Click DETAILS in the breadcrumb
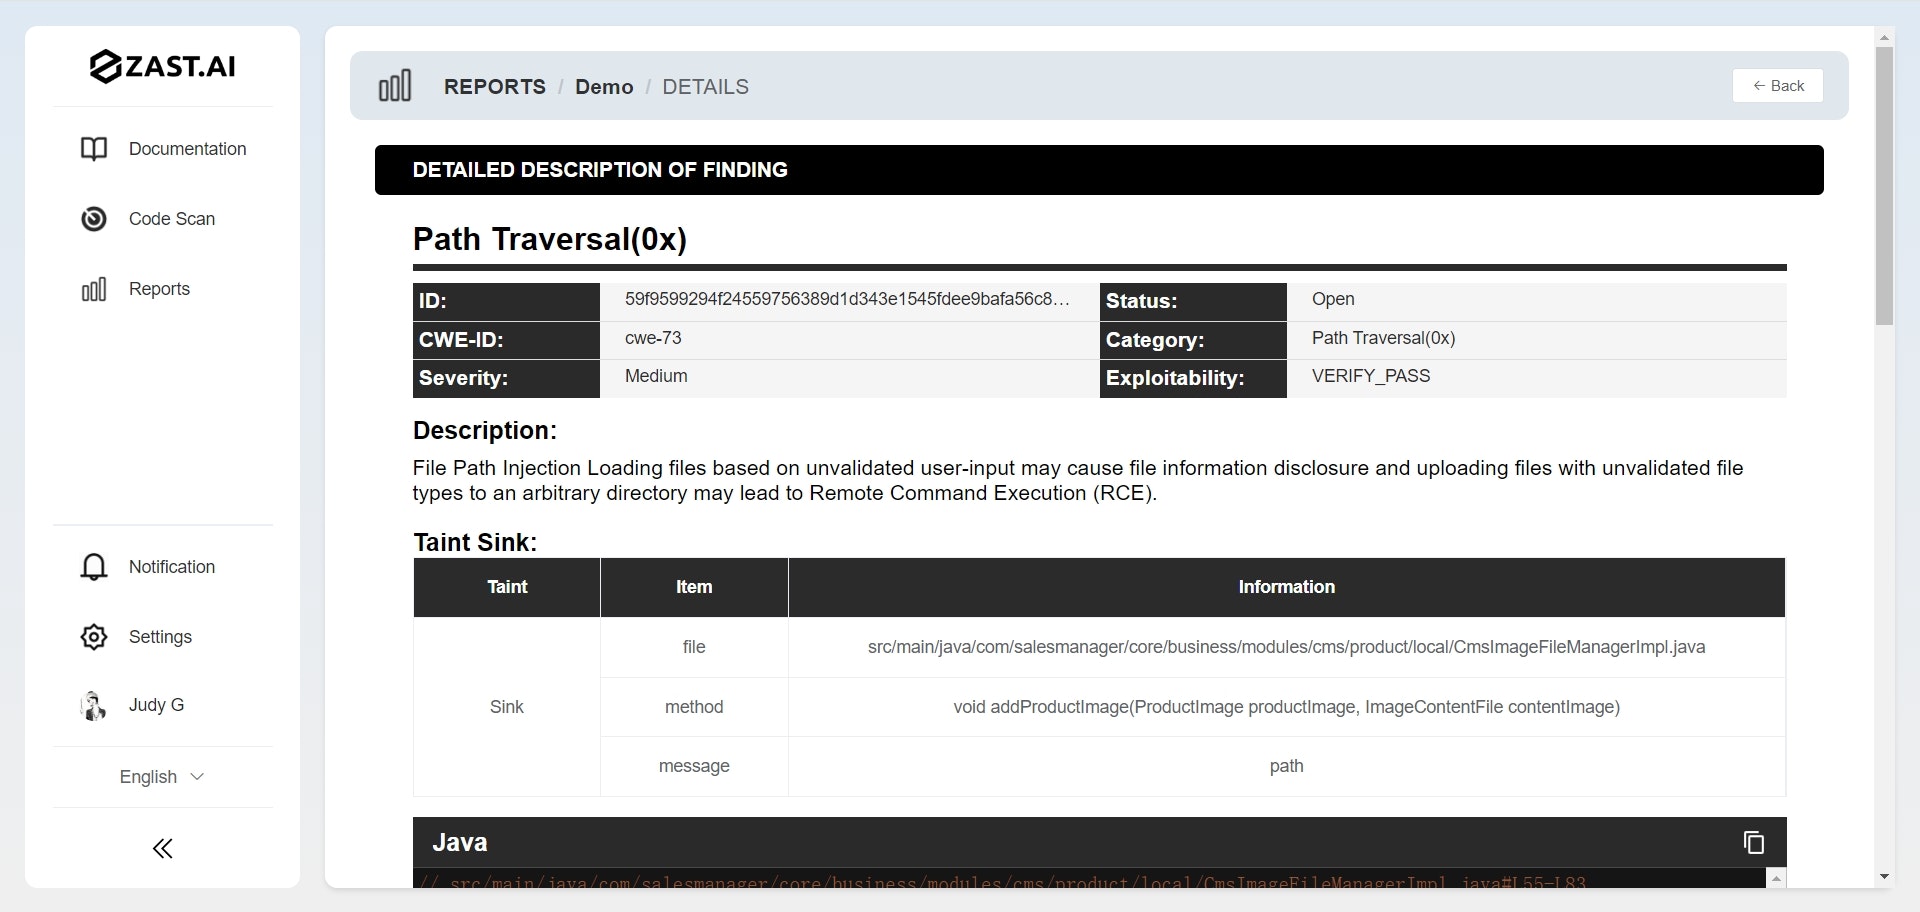The height and width of the screenshot is (912, 1920). 705,87
